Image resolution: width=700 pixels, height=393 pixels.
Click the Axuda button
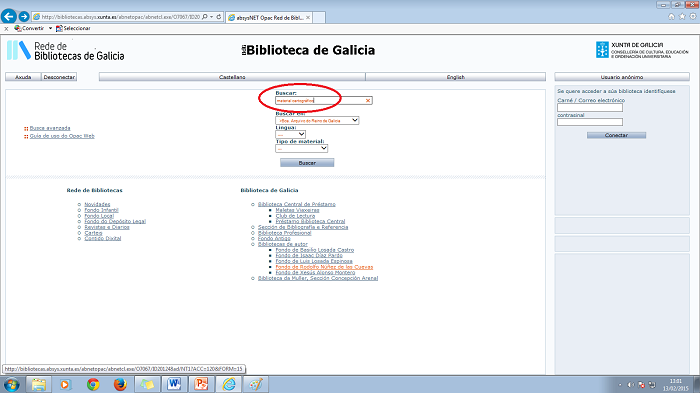[23, 77]
